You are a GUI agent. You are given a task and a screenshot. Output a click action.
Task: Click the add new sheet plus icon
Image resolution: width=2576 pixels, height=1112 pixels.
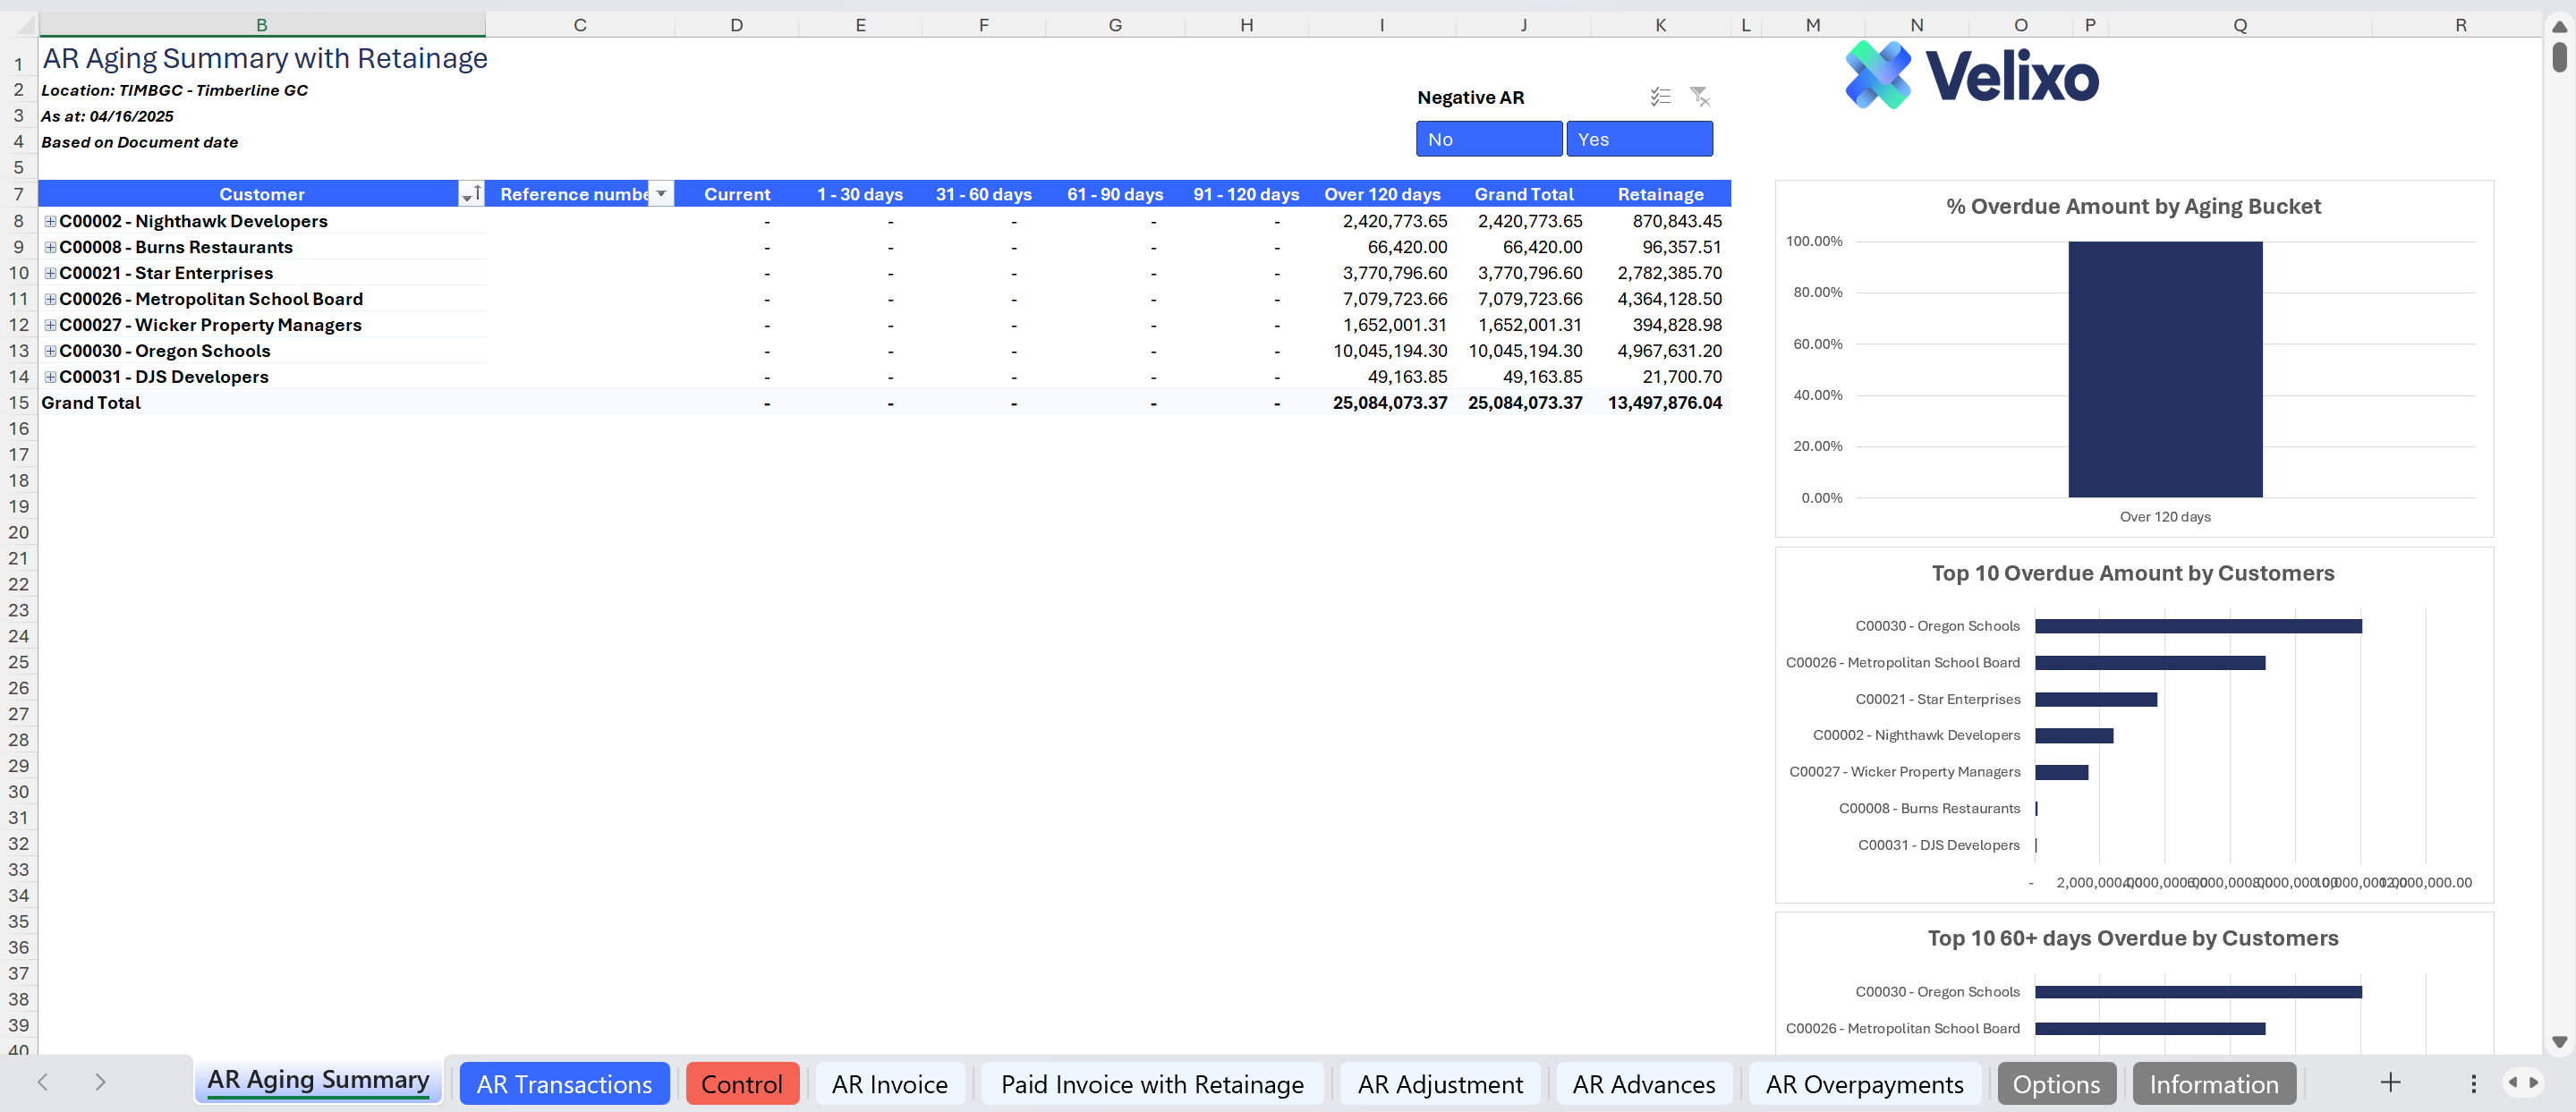click(x=2390, y=1082)
